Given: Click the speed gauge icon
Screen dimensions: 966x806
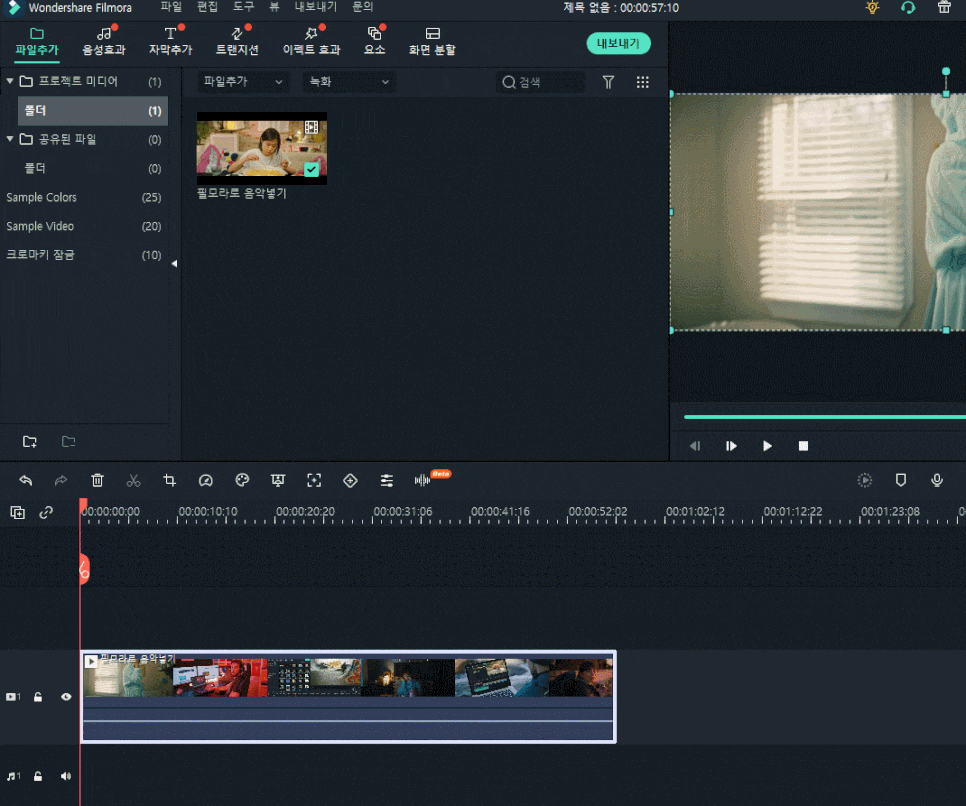Looking at the screenshot, I should pos(206,481).
